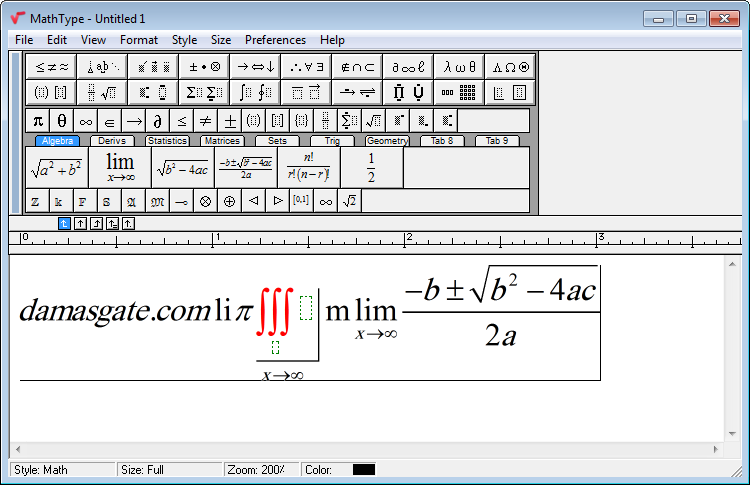Open the subscript and superscript templates palette
Screen dimensions: 750x485
pos(153,92)
